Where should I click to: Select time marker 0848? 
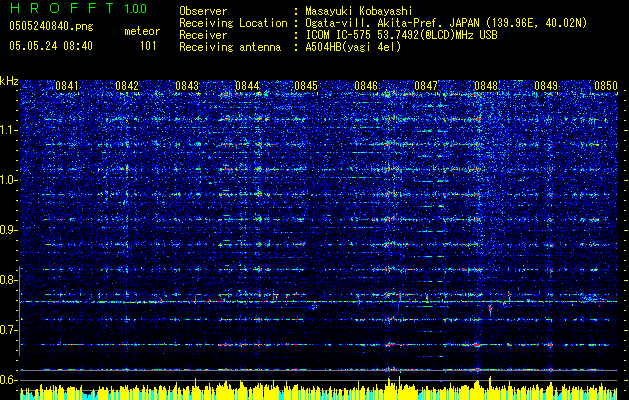pos(486,86)
